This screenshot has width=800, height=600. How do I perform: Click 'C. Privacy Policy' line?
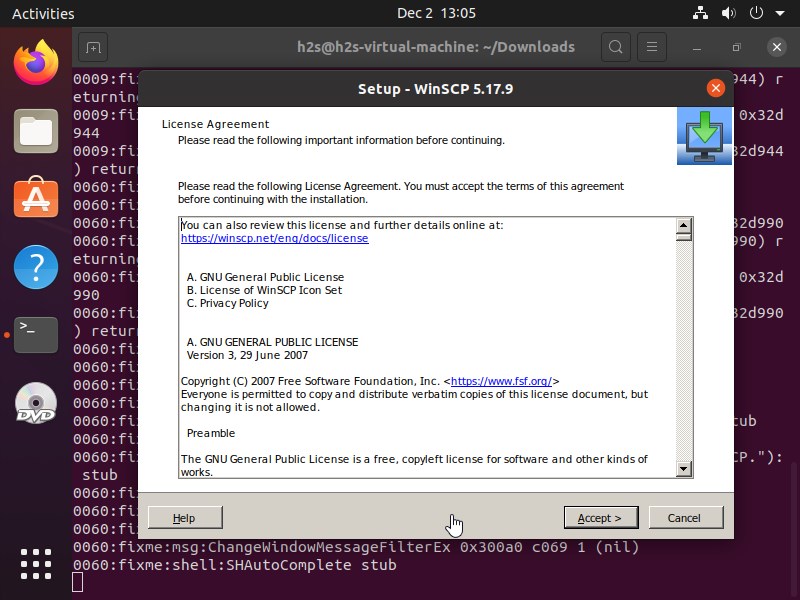[228, 303]
